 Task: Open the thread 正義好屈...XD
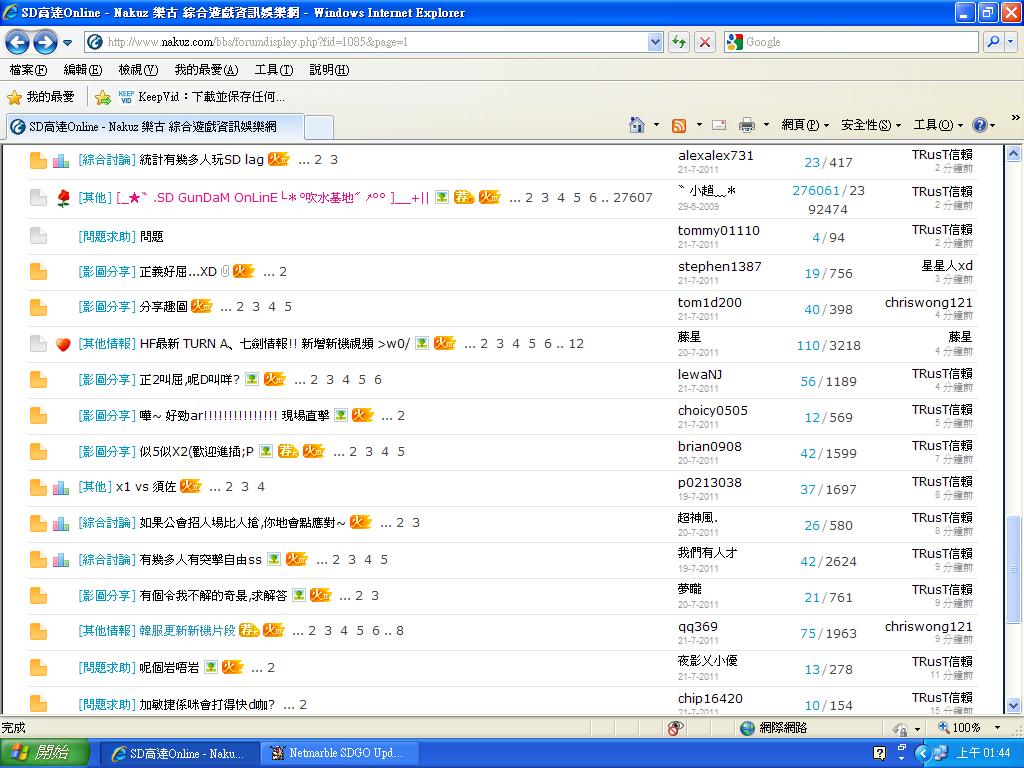pos(178,272)
